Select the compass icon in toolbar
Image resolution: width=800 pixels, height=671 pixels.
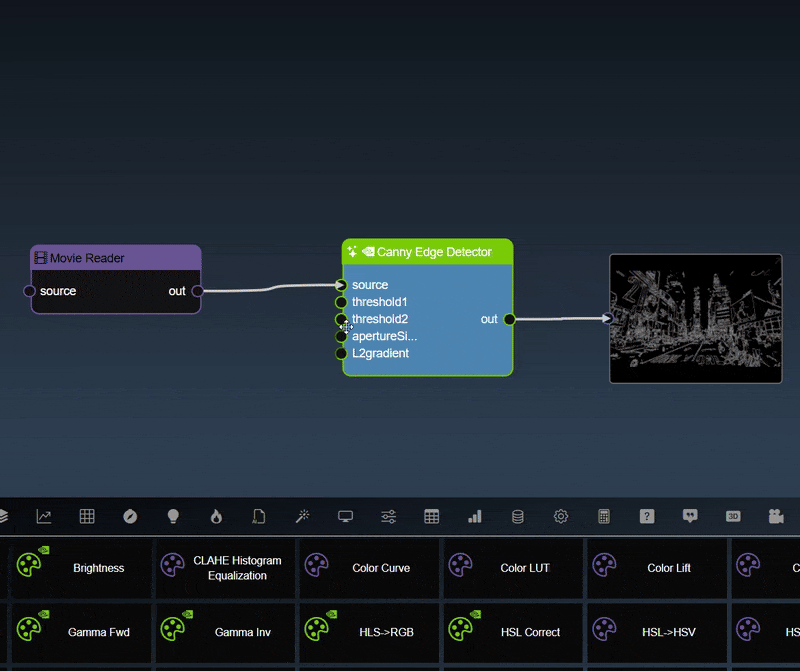(x=130, y=516)
